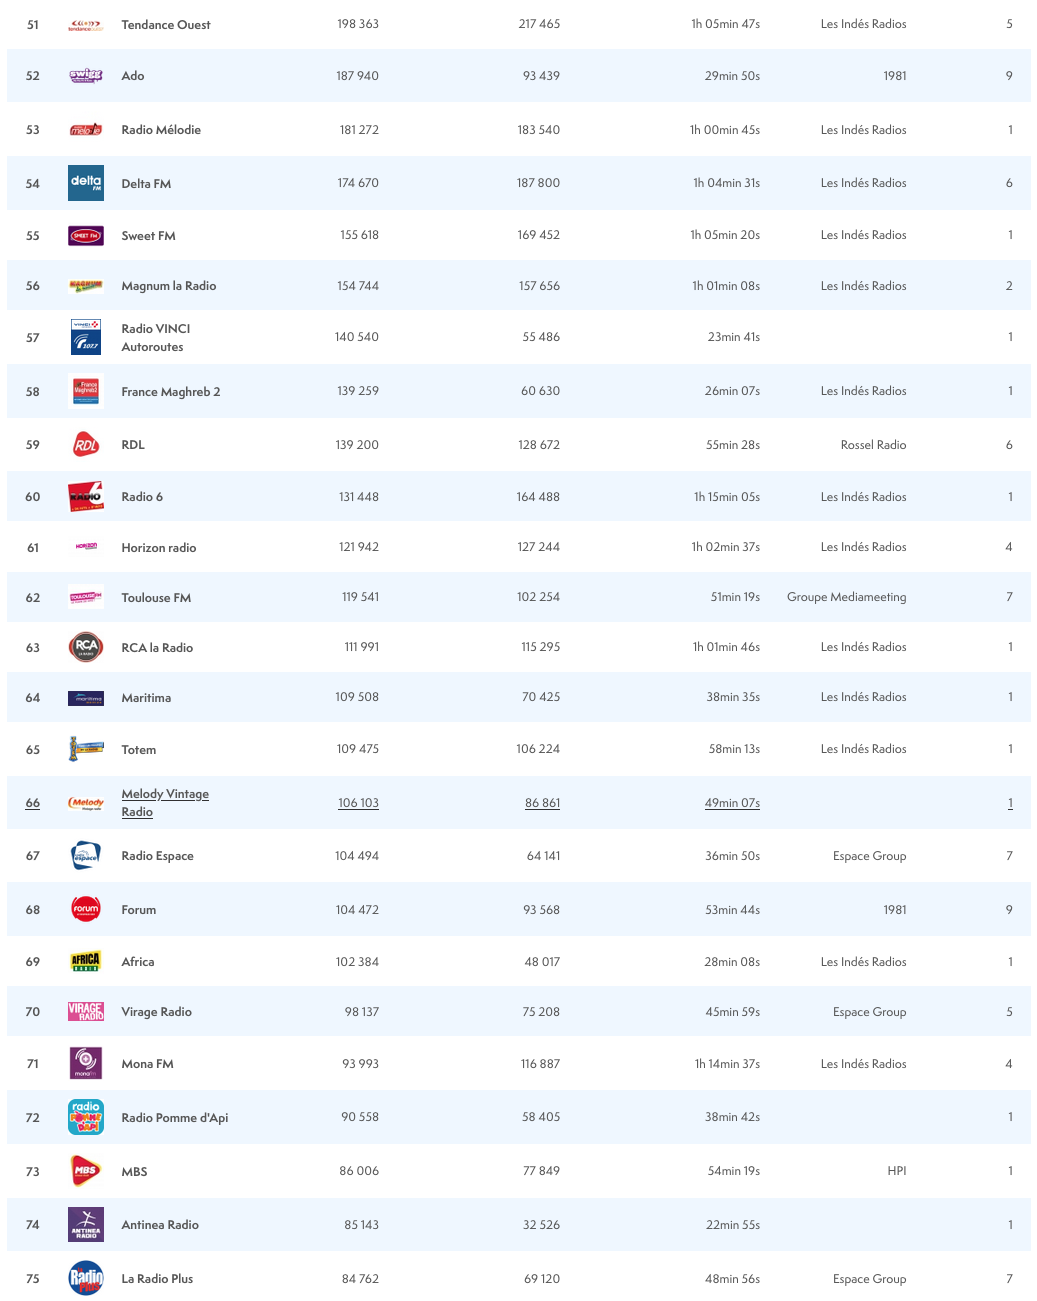Click the Rossel Radio group label
1037x1301 pixels.
(873, 445)
